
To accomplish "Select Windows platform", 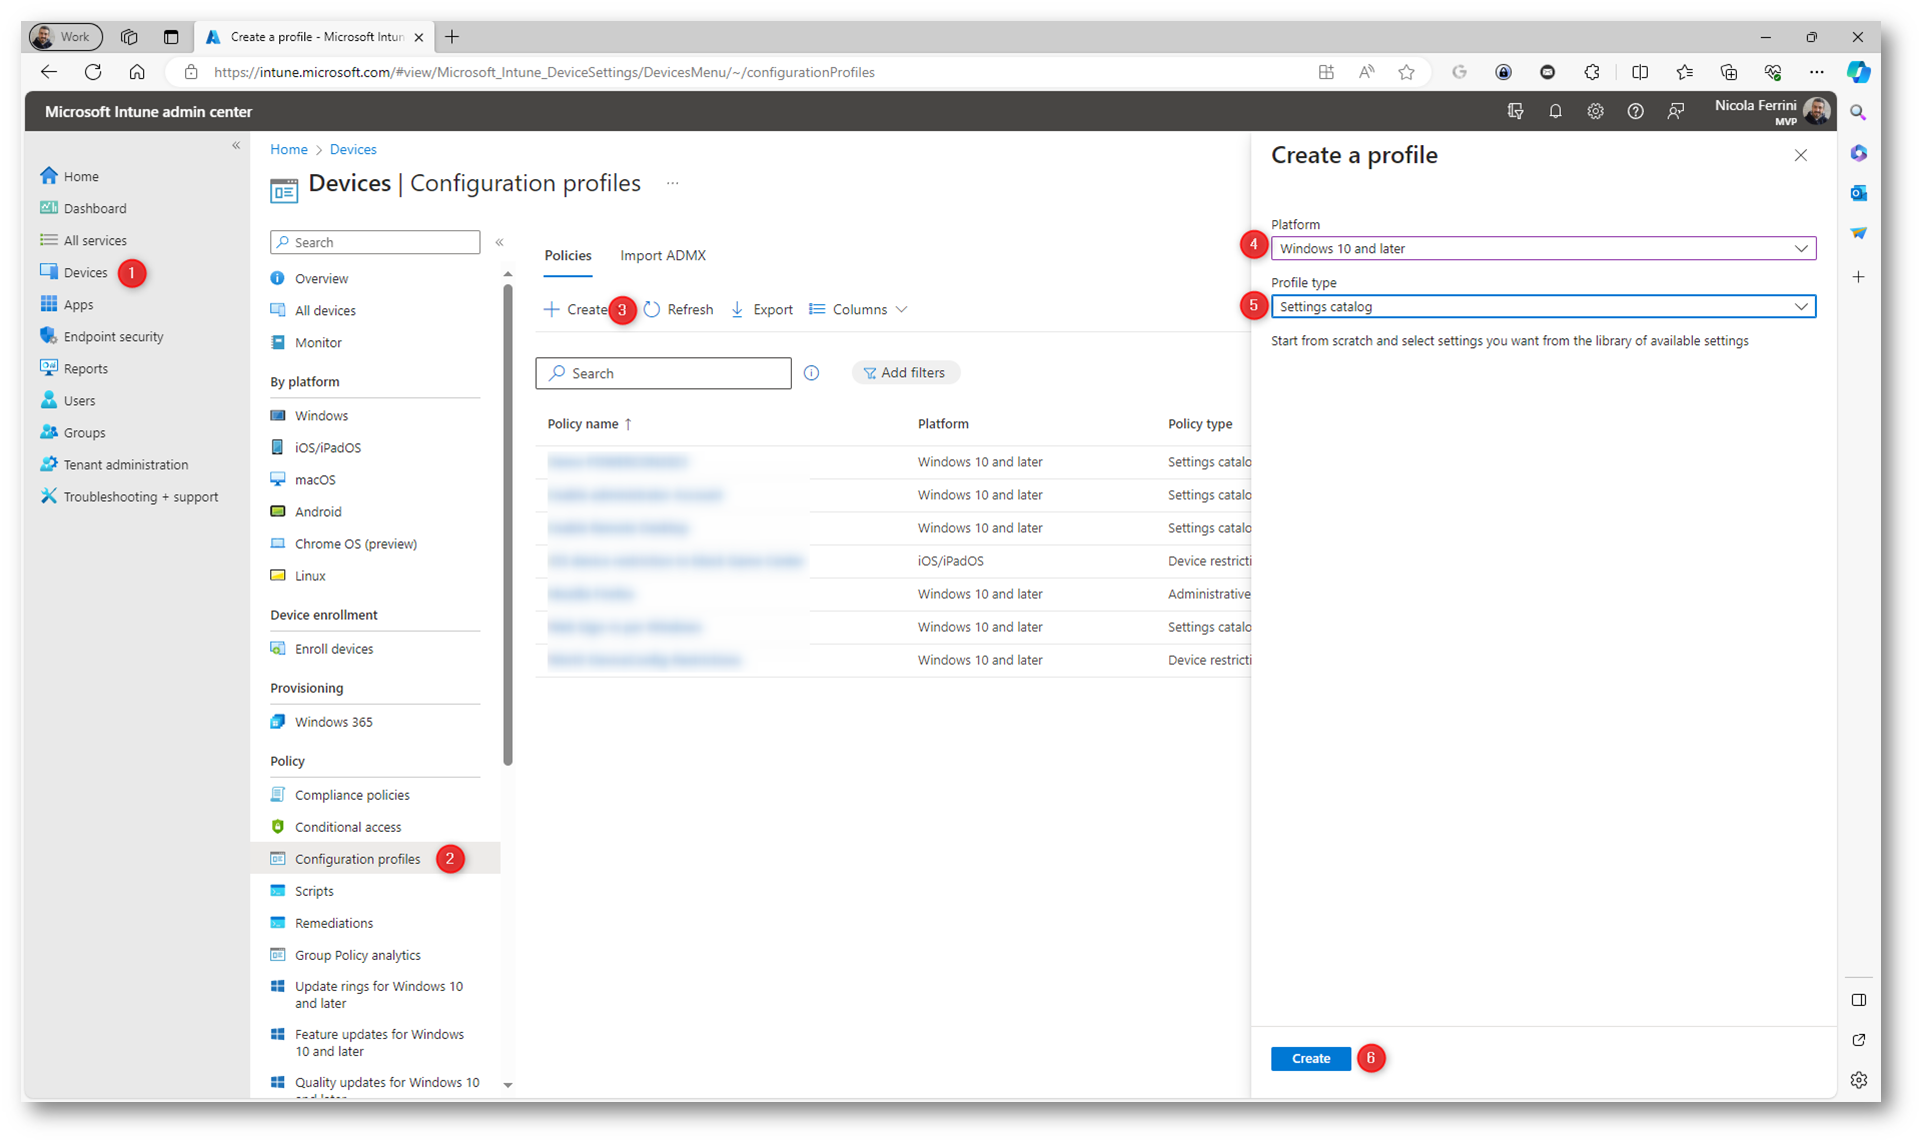I will click(x=309, y=415).
